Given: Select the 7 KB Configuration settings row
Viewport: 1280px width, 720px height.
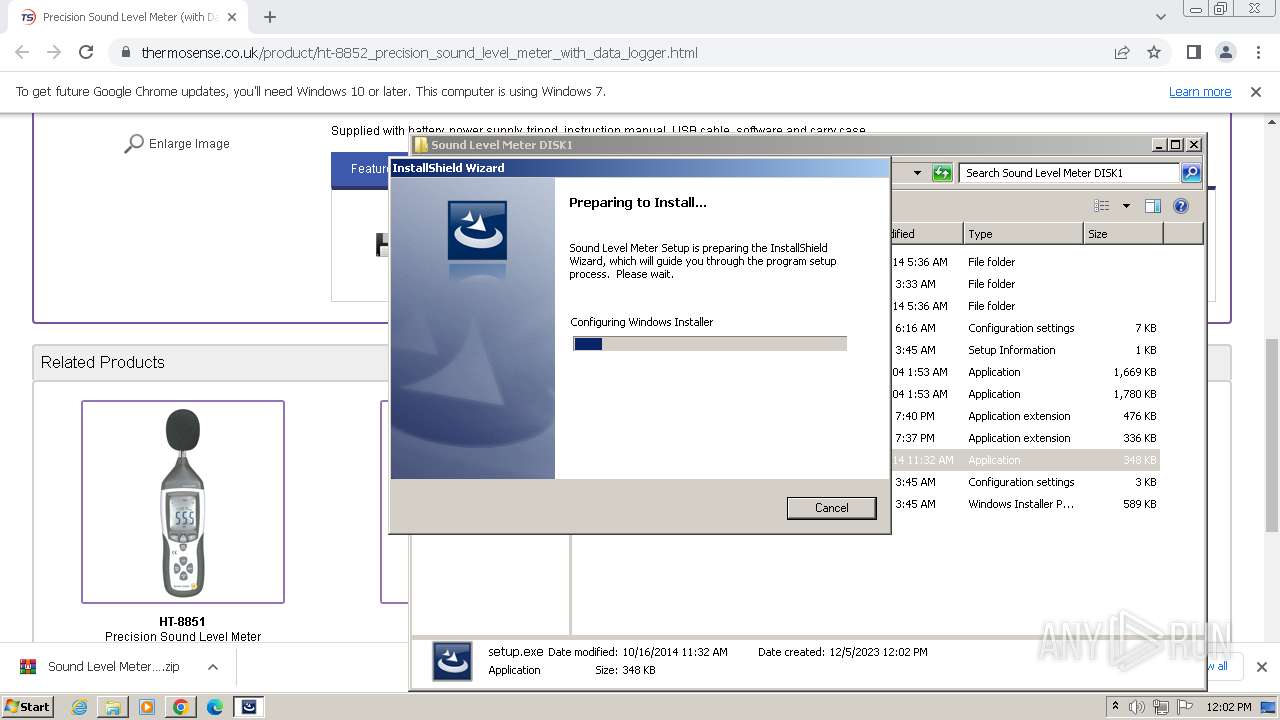Looking at the screenshot, I should [1024, 328].
